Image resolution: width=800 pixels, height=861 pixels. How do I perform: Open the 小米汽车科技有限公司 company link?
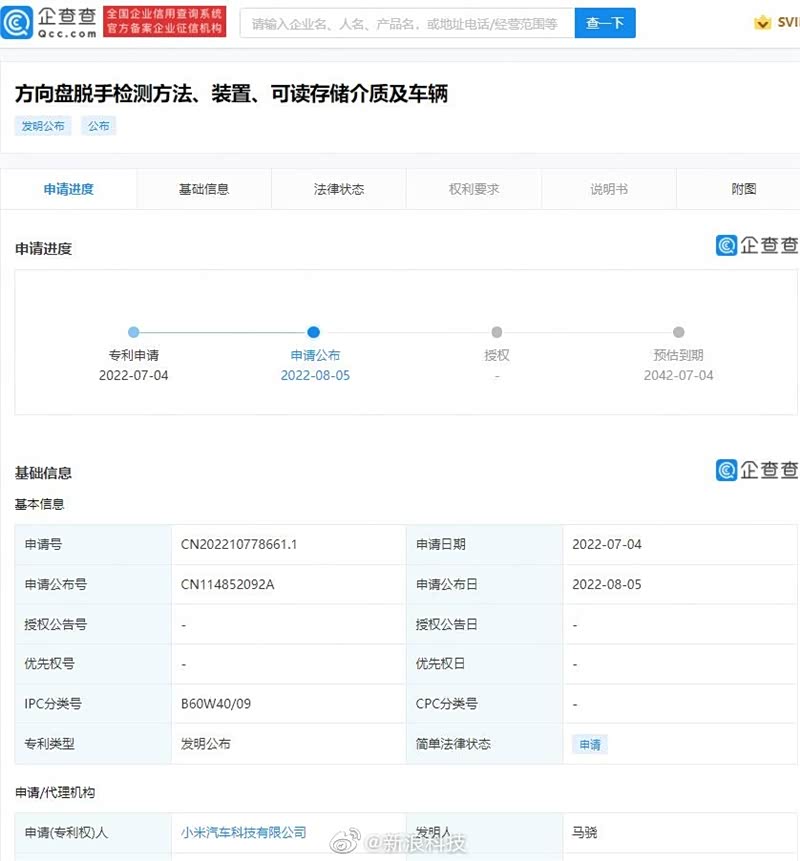point(243,832)
